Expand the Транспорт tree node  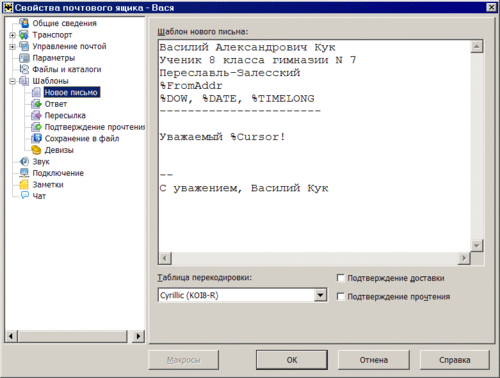(x=12, y=35)
